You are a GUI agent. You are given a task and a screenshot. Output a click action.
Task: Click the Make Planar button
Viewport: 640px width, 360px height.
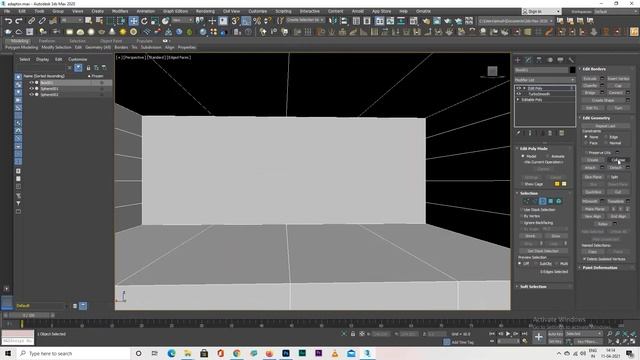click(x=594, y=209)
